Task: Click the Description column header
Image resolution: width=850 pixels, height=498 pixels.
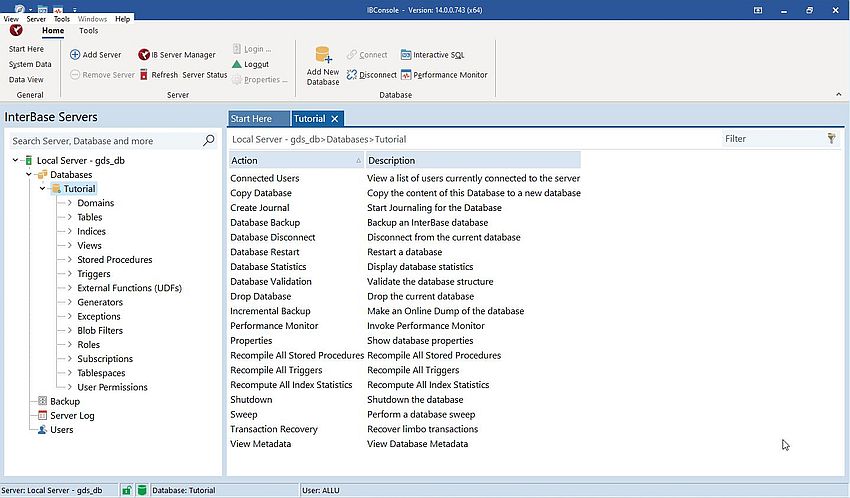Action: pos(473,160)
